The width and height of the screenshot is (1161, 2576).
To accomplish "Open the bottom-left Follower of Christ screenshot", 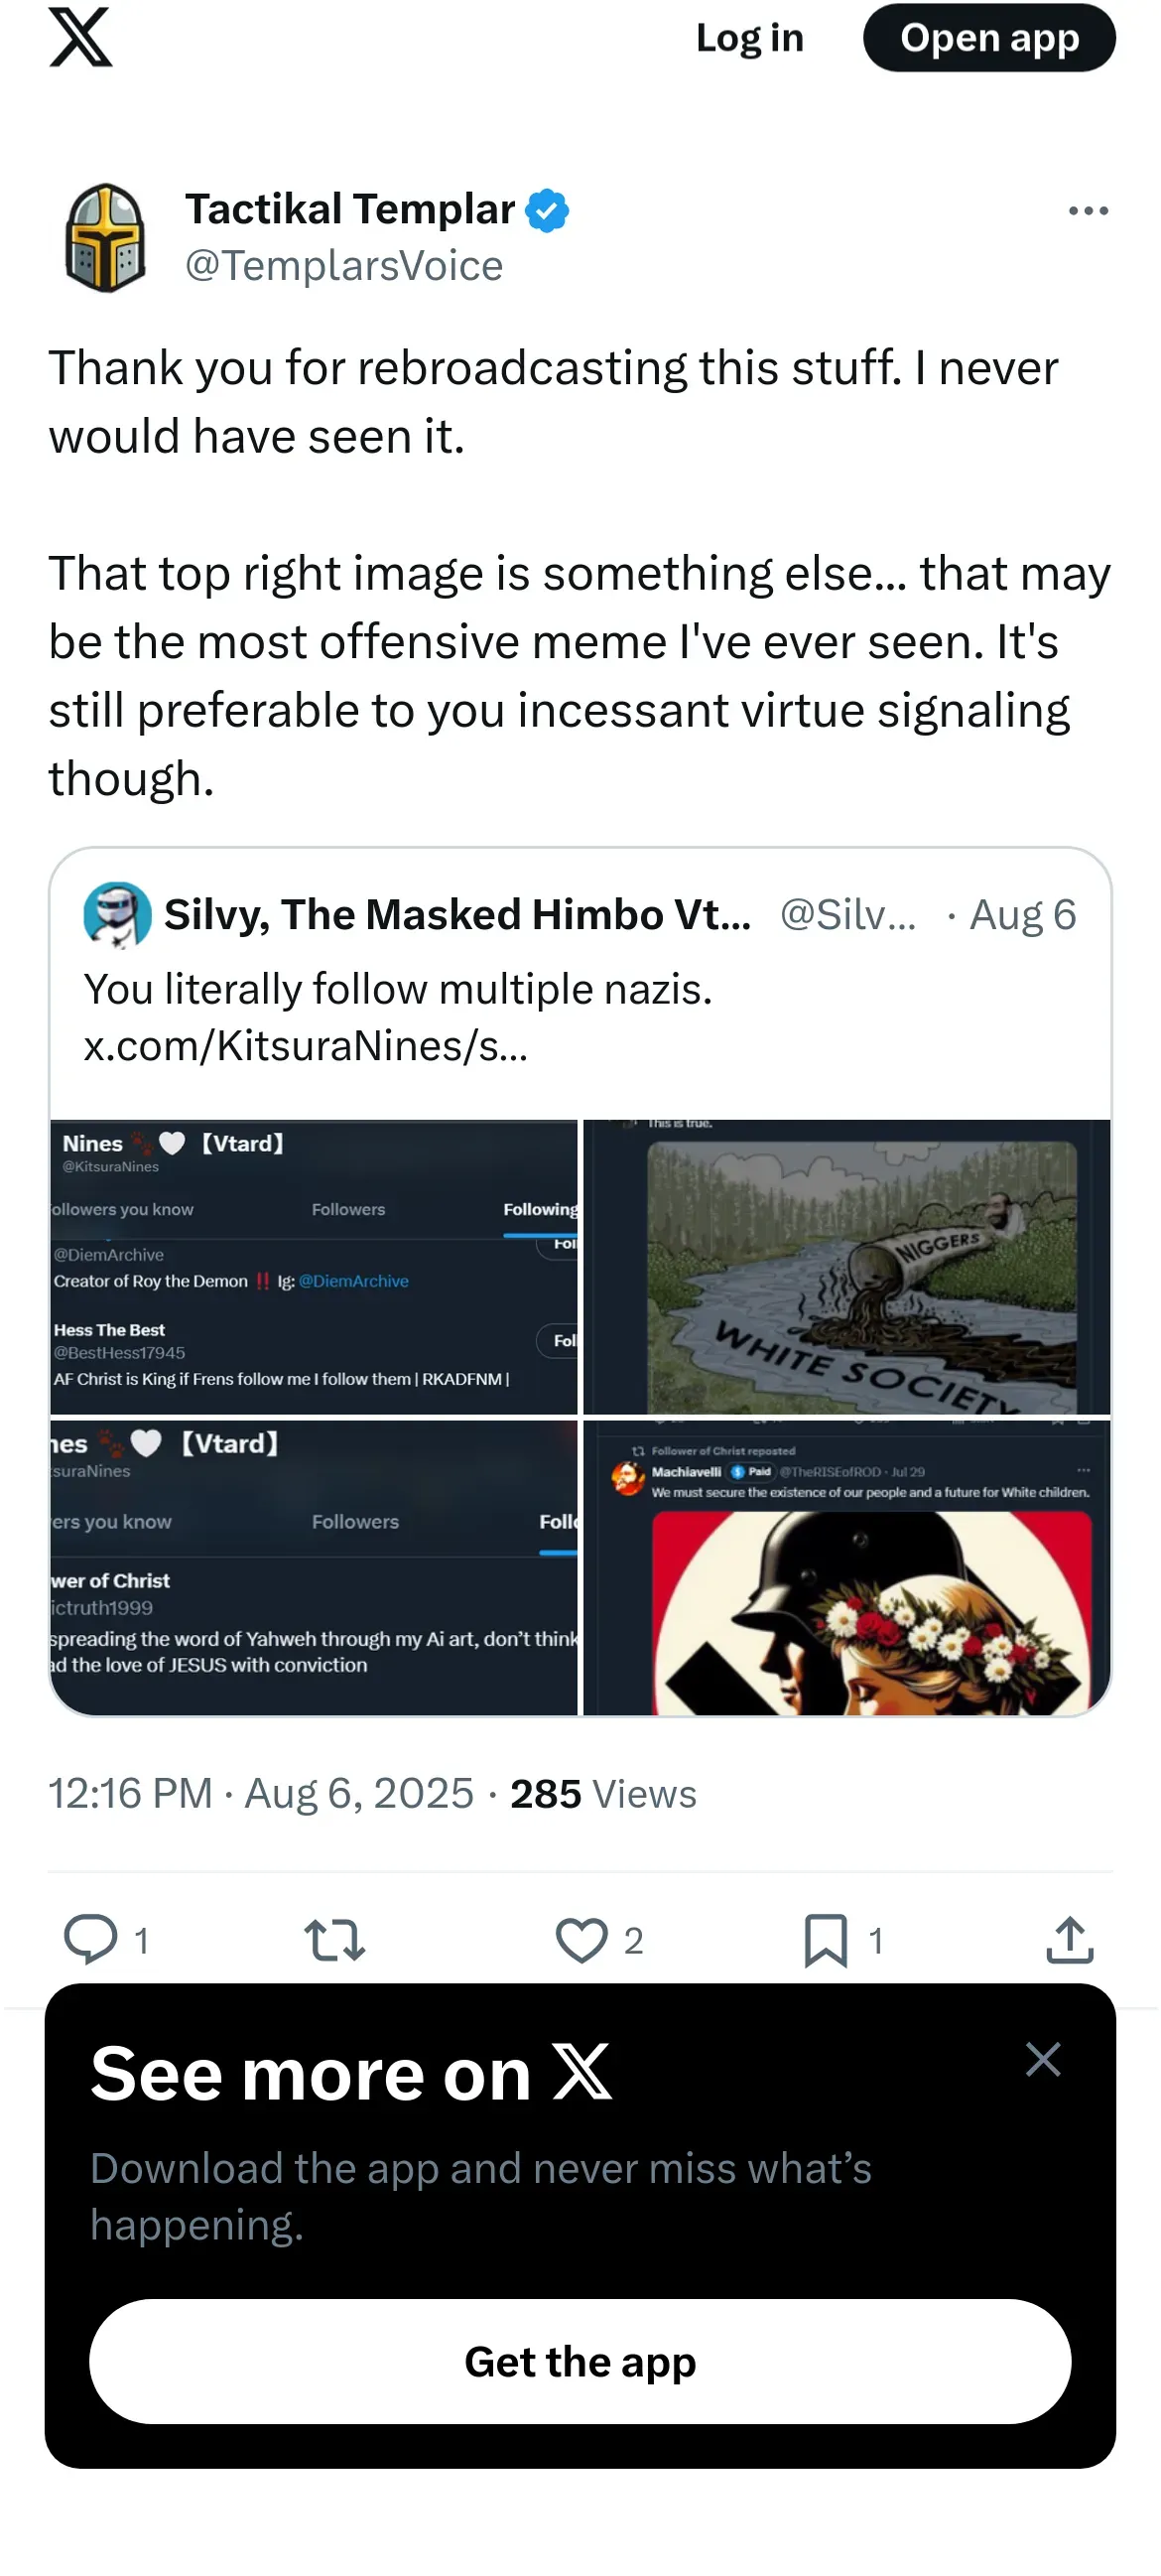I will (314, 1567).
